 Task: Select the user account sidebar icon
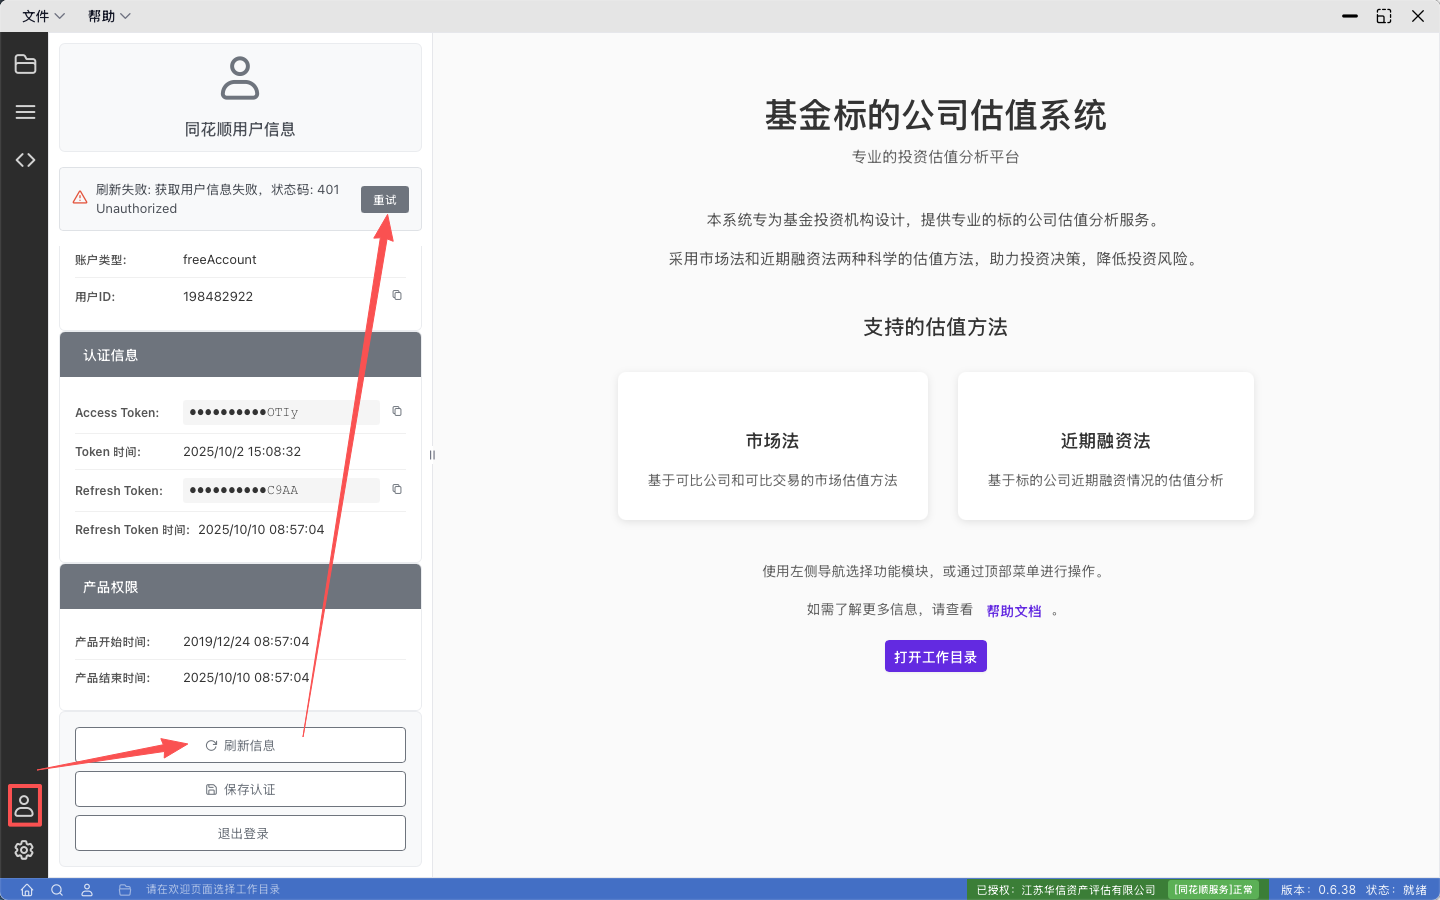click(24, 806)
